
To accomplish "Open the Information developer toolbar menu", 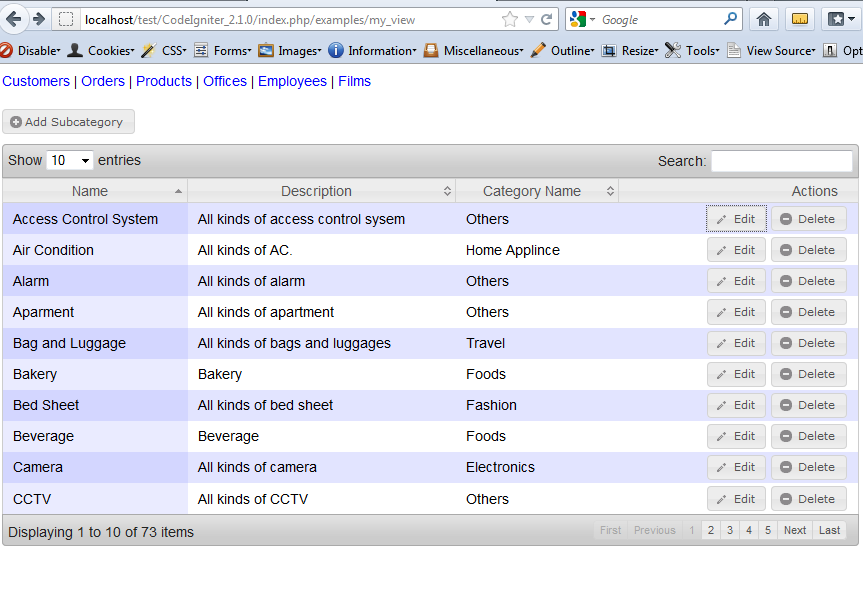I will [373, 51].
